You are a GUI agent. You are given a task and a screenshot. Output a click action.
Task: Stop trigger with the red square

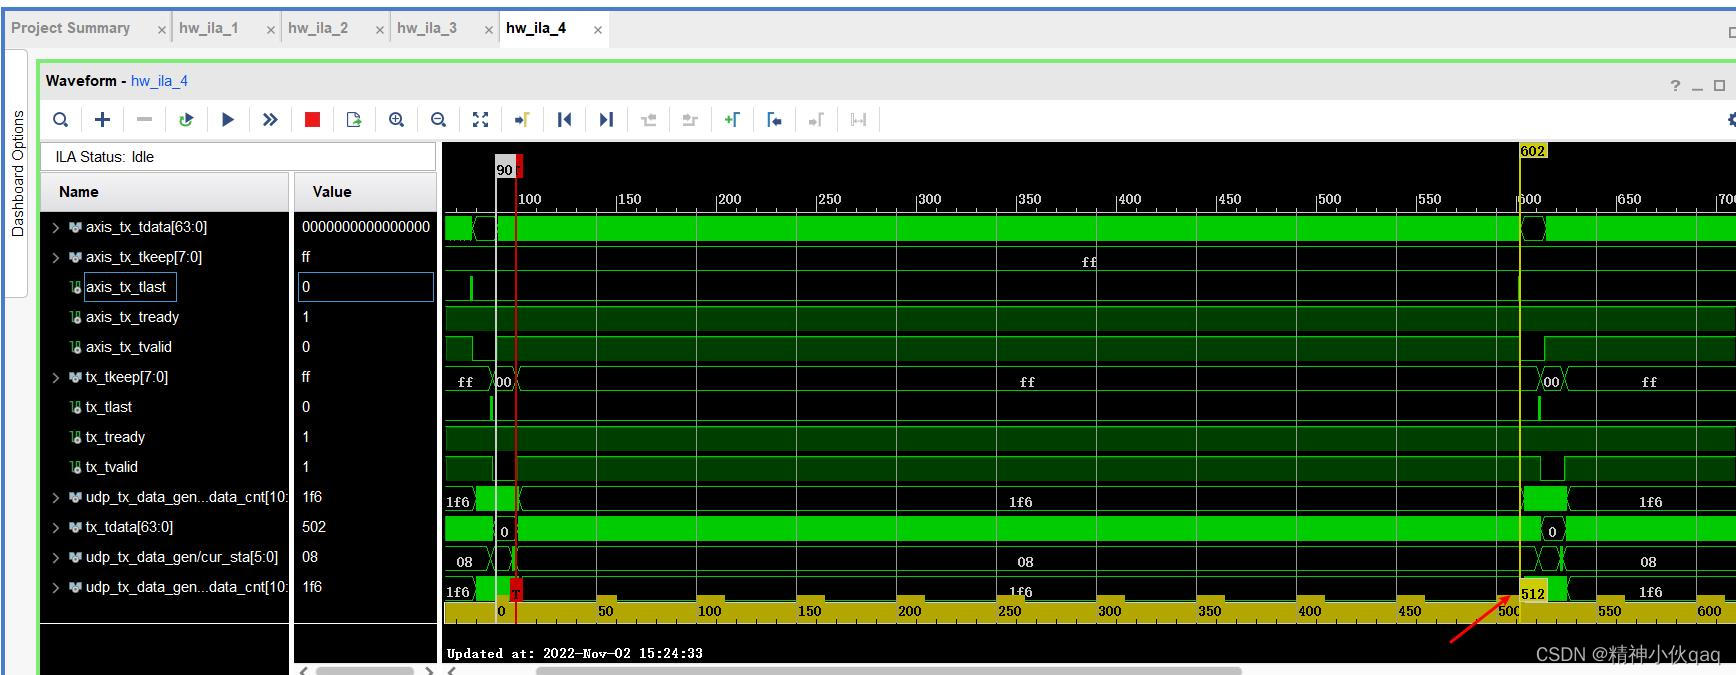[x=312, y=120]
